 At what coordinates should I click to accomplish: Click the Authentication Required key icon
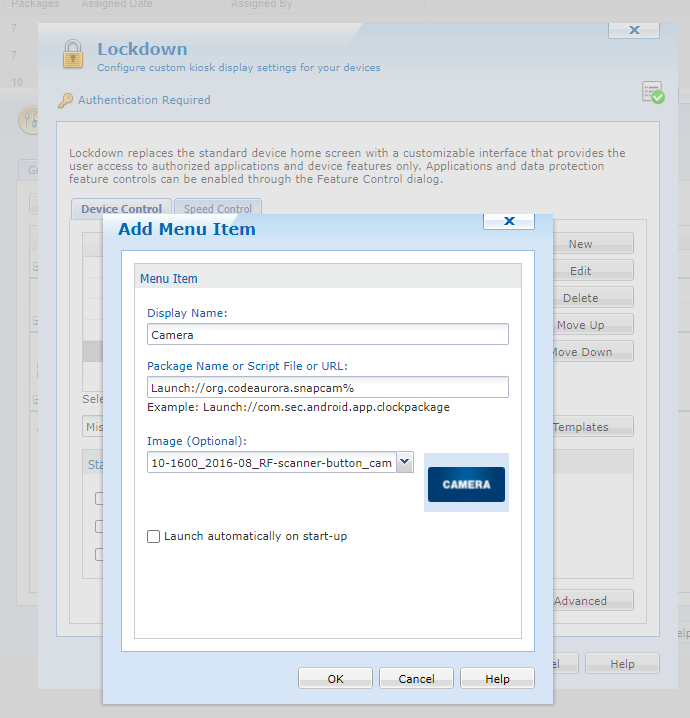coord(66,100)
